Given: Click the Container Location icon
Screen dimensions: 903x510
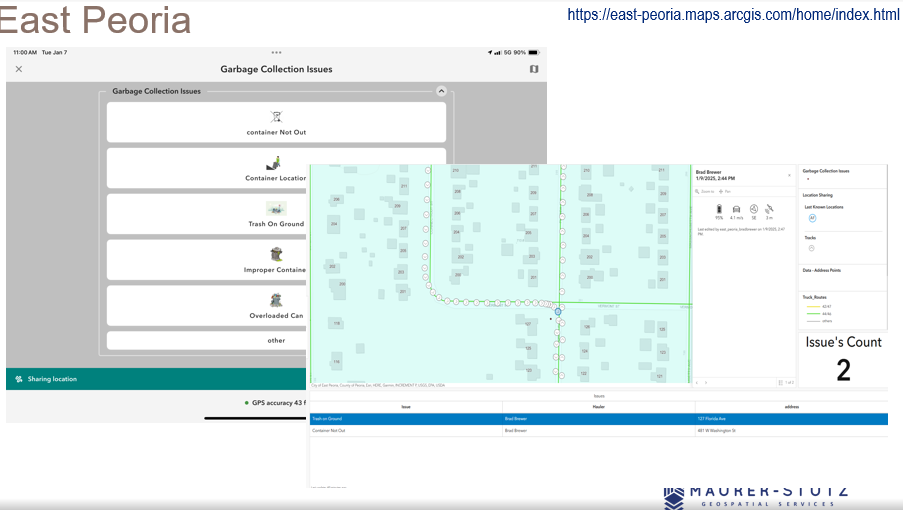Looking at the screenshot, I should (x=274, y=163).
